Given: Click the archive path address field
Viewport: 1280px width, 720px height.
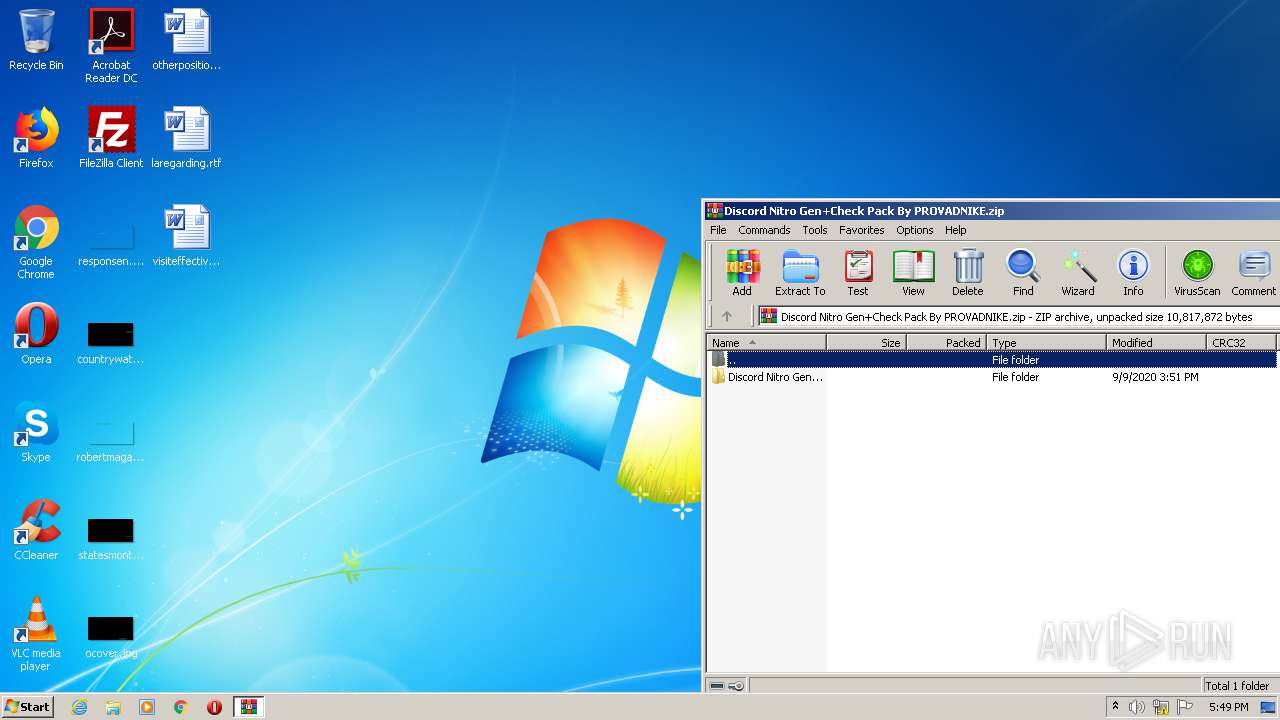Looking at the screenshot, I should pyautogui.click(x=1018, y=316).
